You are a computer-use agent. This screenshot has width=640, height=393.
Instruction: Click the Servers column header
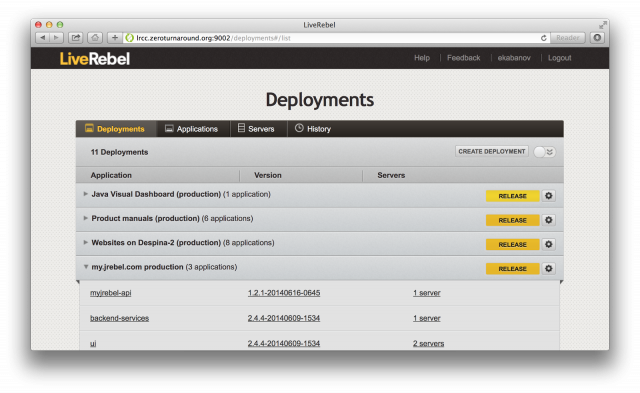point(391,175)
